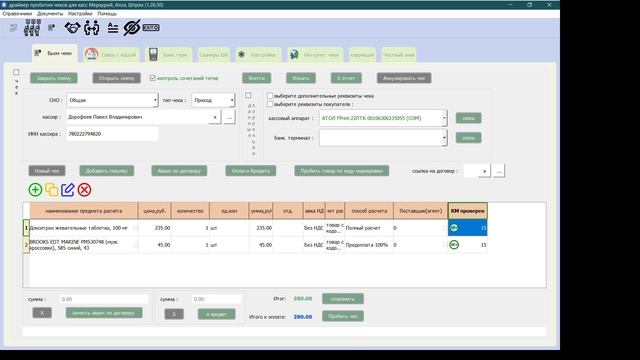Image resolution: width=640 pixels, height=360 pixels.
Task: Click the Новый чек button
Action: coord(47,171)
